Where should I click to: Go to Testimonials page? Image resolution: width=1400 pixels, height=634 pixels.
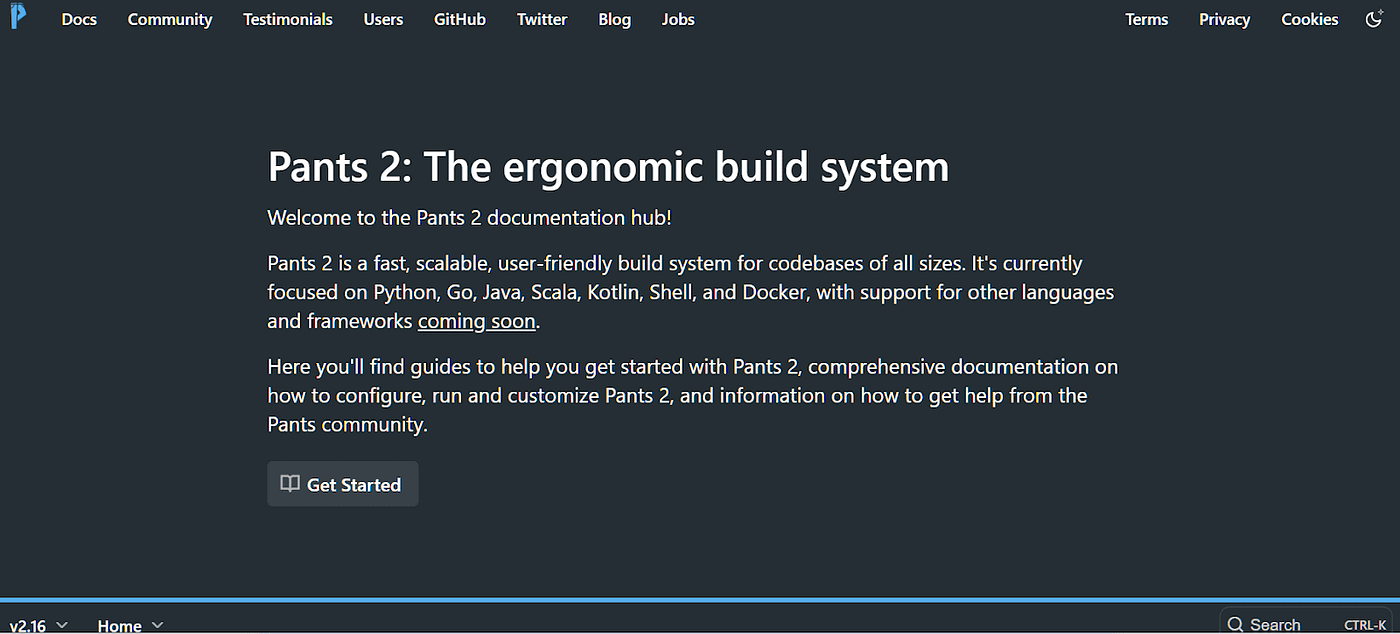[288, 19]
